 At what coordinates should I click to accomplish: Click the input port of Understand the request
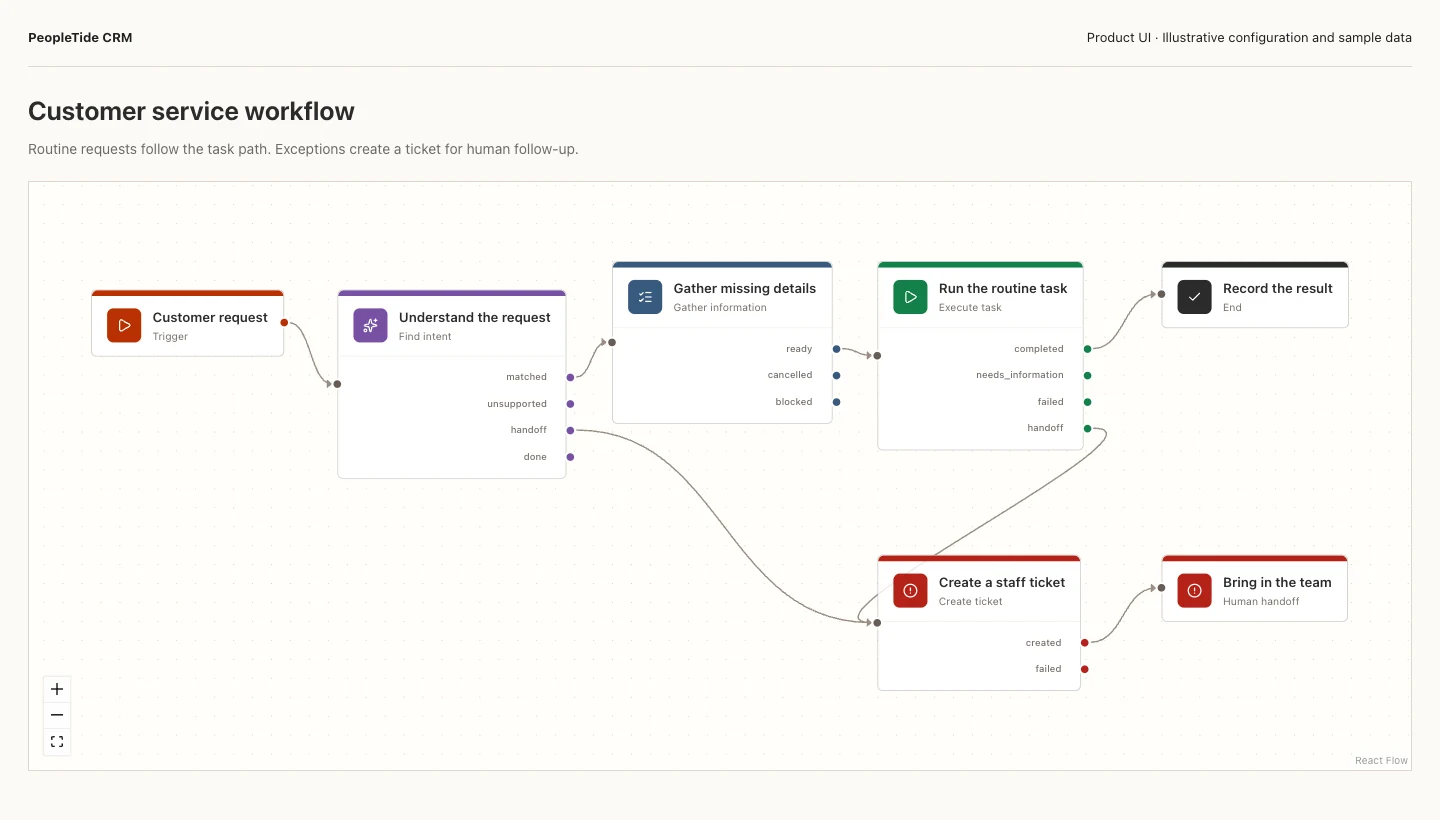pyautogui.click(x=337, y=384)
